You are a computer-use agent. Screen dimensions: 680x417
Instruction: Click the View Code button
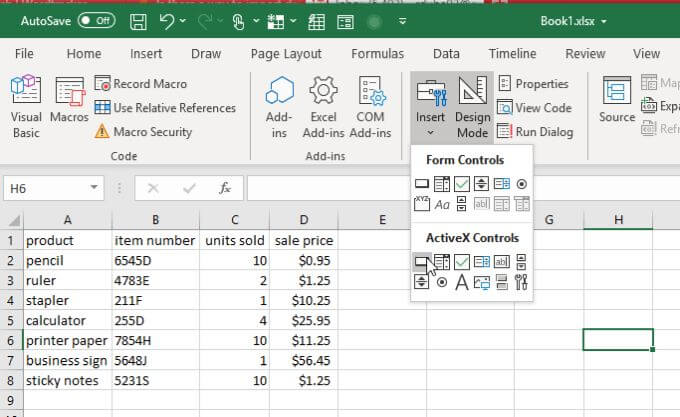point(534,108)
